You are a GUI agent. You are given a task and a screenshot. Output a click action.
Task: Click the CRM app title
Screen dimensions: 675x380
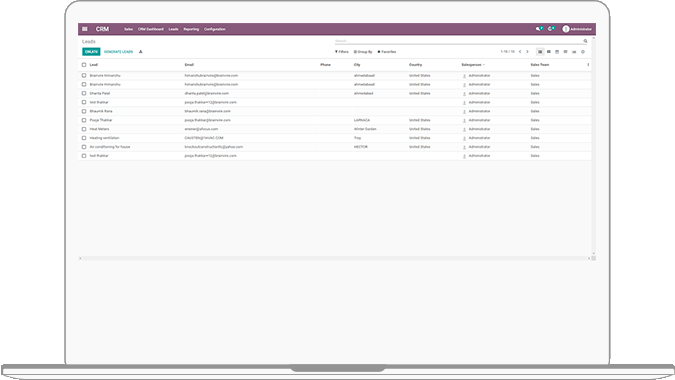point(102,29)
